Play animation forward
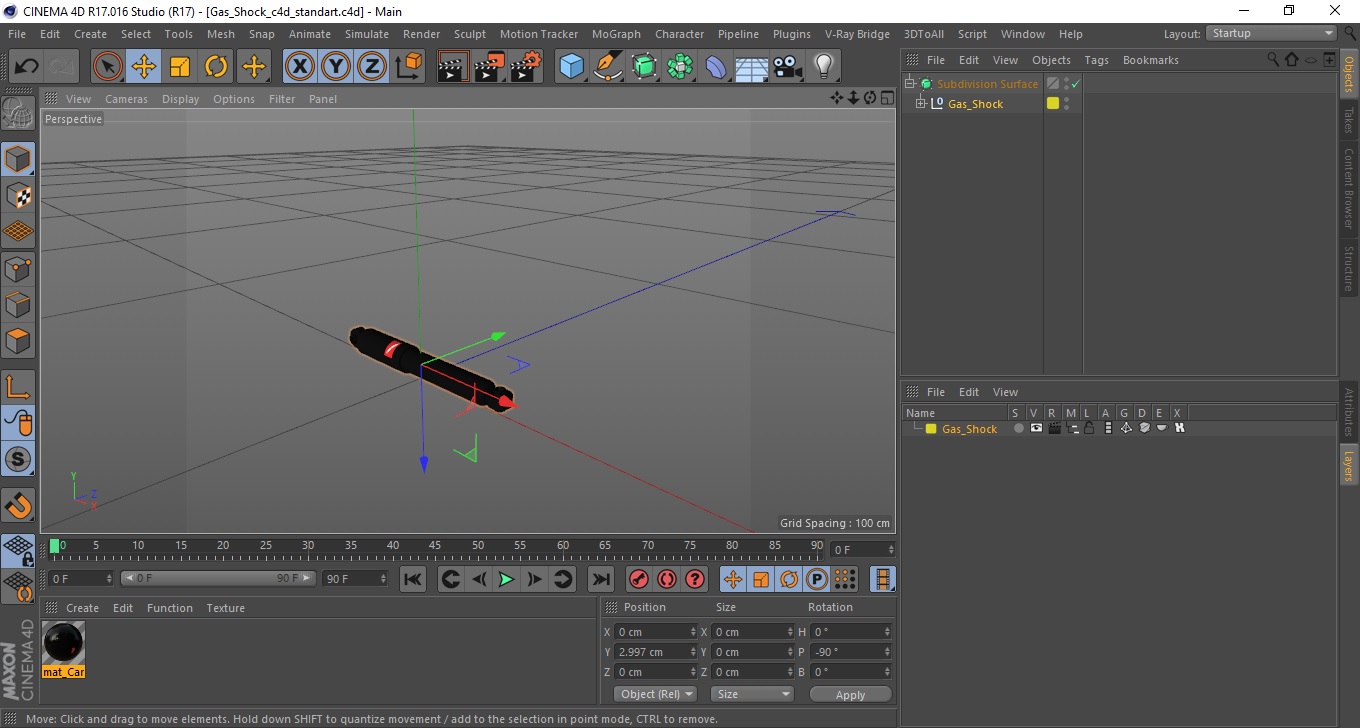The image size is (1360, 728). click(507, 579)
